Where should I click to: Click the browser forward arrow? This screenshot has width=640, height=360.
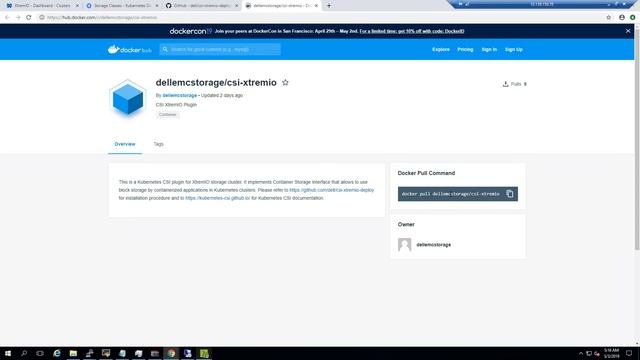(18, 18)
